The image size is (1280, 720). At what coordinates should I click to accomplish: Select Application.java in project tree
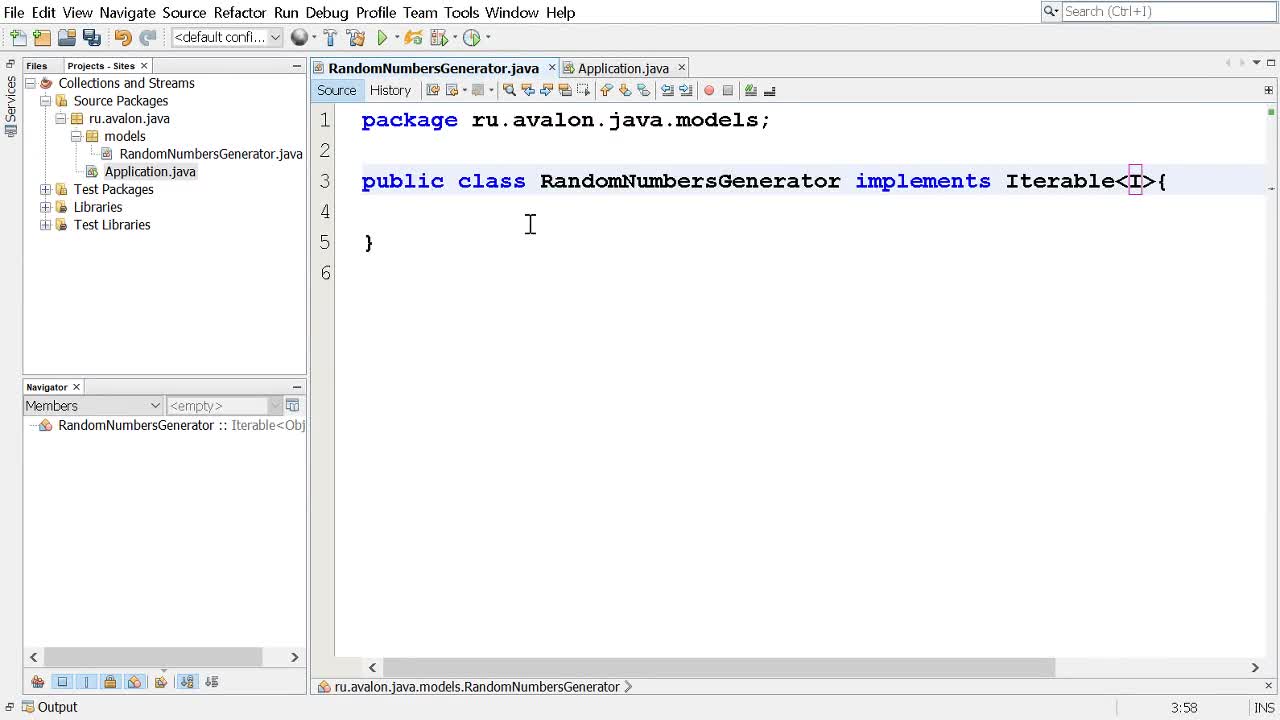[150, 172]
